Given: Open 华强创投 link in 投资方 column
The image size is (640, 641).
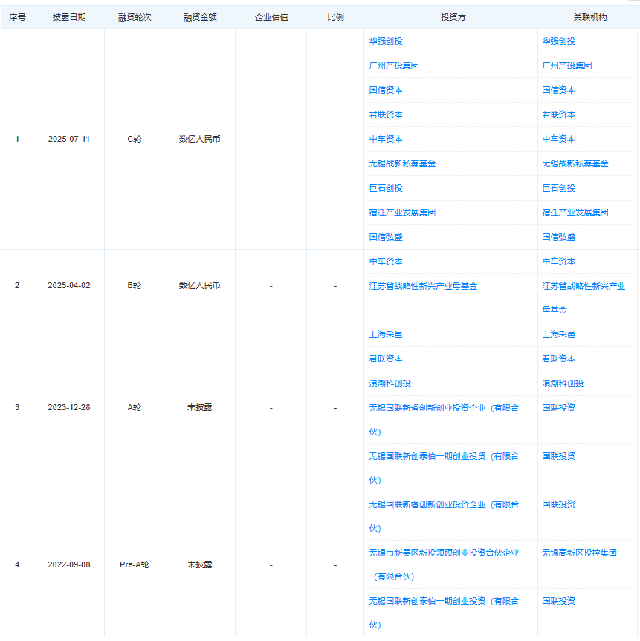Looking at the screenshot, I should [x=385, y=41].
